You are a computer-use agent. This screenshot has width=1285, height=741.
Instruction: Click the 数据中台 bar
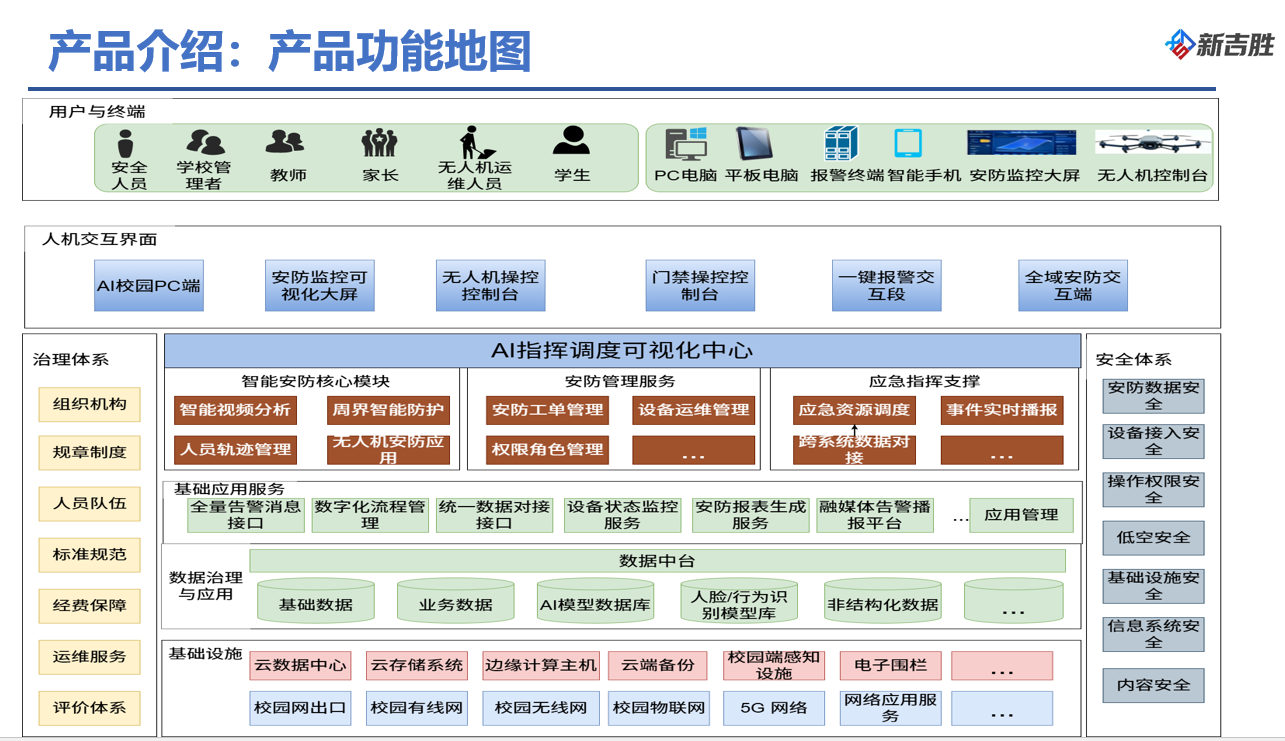[657, 561]
